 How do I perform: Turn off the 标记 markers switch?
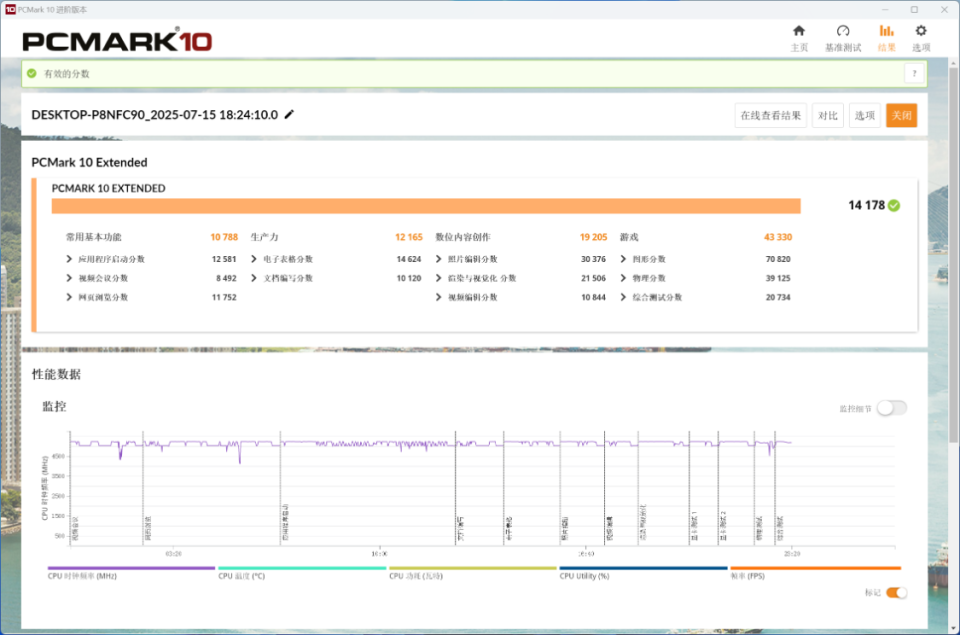click(896, 593)
